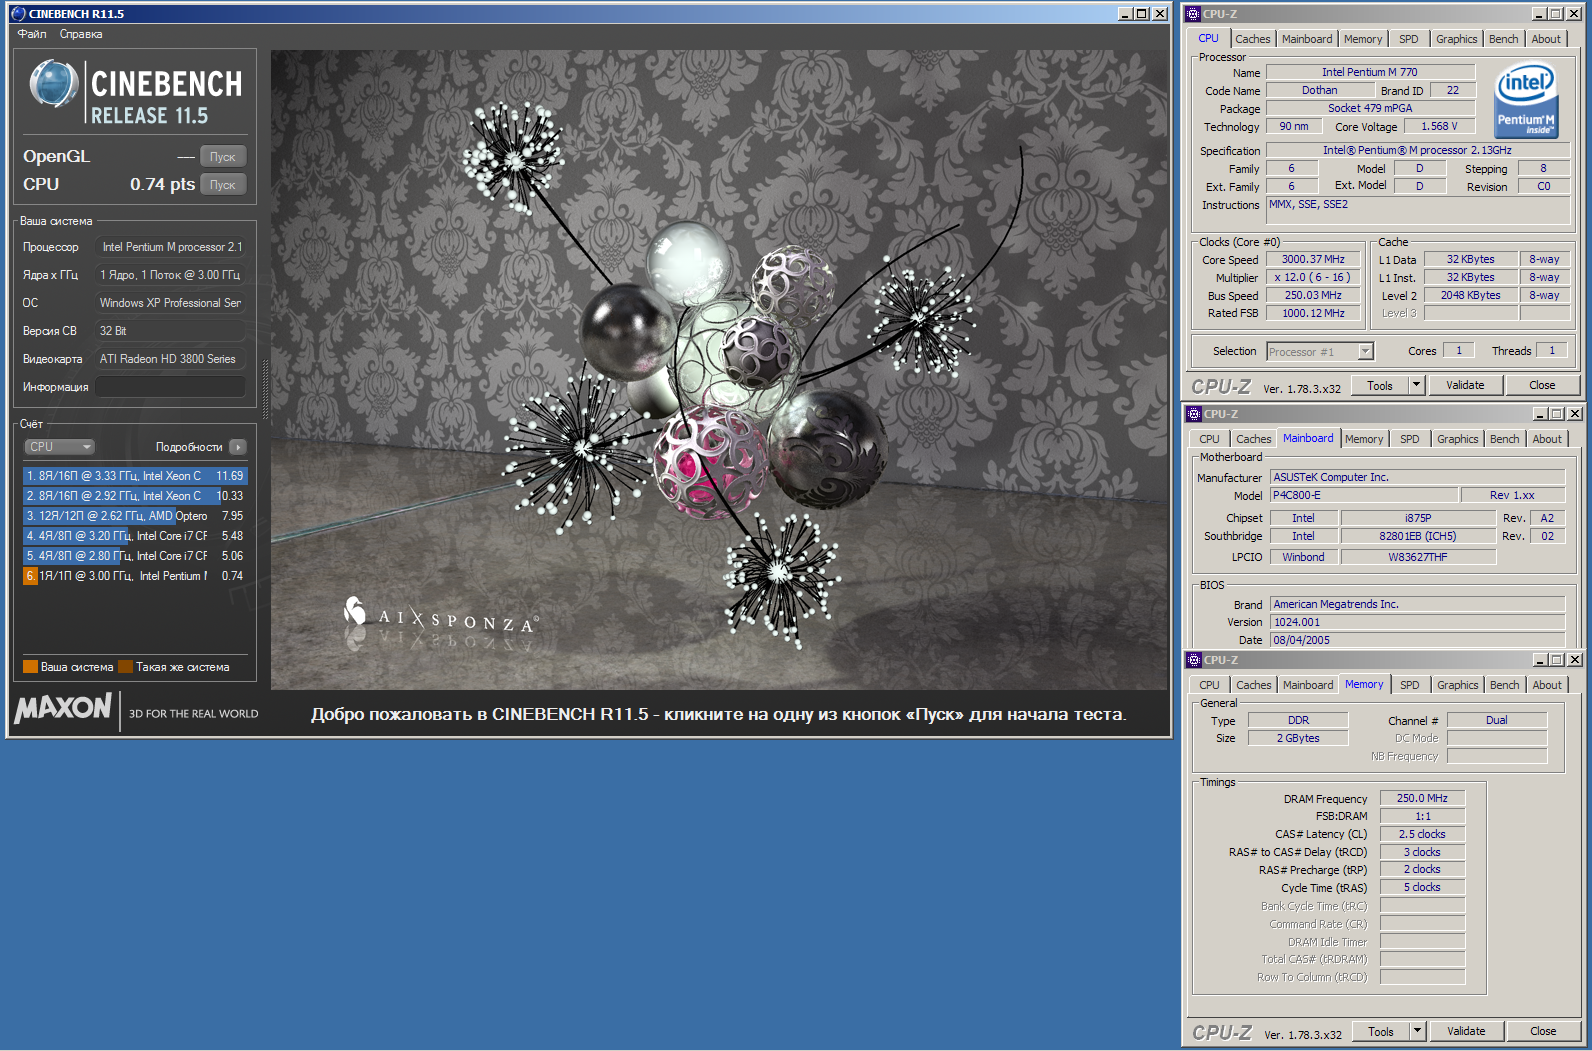
Task: Click CPU-Z title icon in Mainboard window
Action: coord(1193,414)
